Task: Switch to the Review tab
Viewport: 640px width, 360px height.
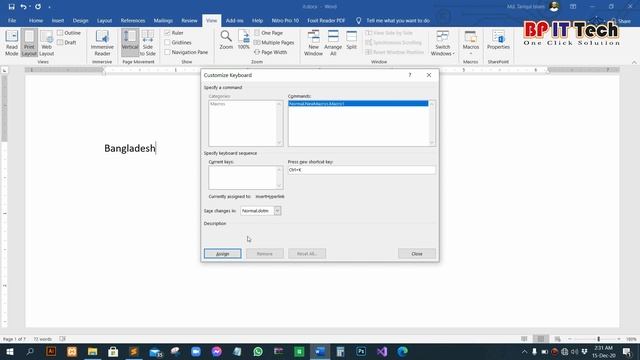Action: (189, 20)
